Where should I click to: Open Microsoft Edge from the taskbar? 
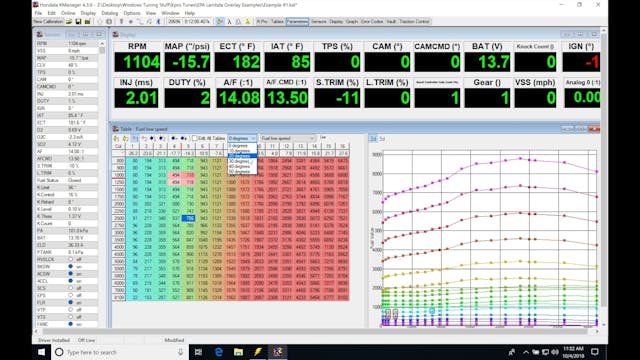(218, 352)
